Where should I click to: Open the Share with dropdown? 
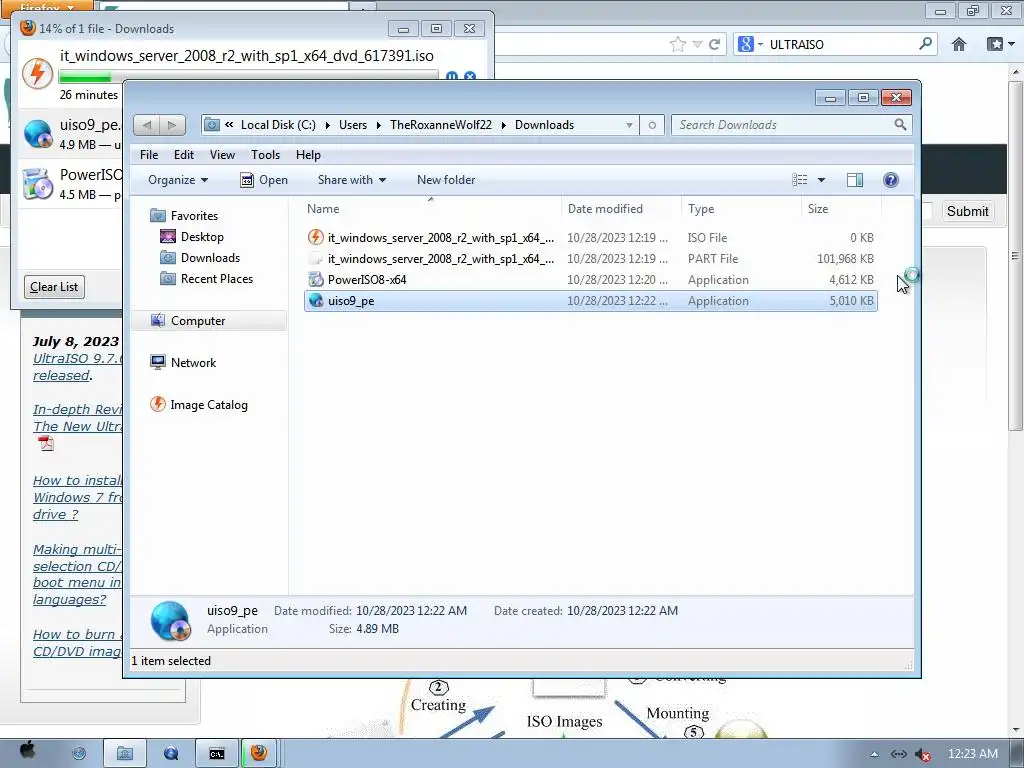(x=351, y=180)
